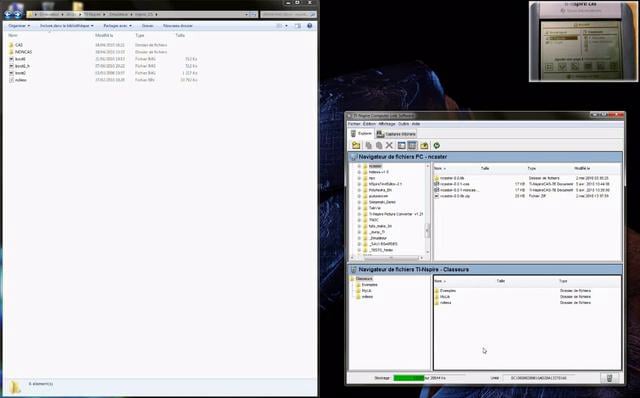Select ndless folder in TI-Nspire tree
Screen dimensions: 640x398
(x=367, y=297)
